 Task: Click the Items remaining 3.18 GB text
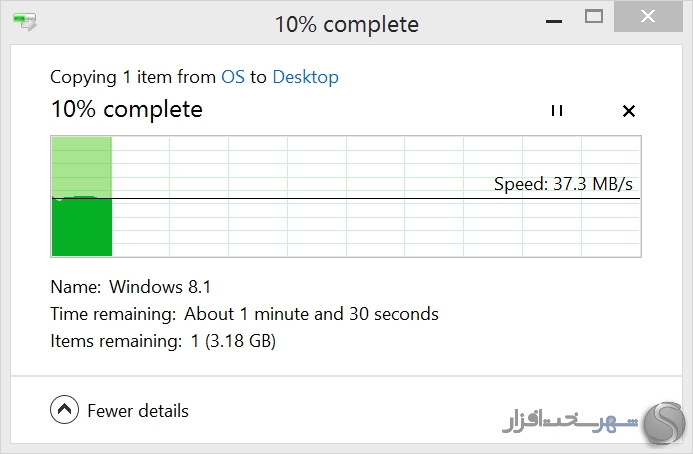(163, 341)
